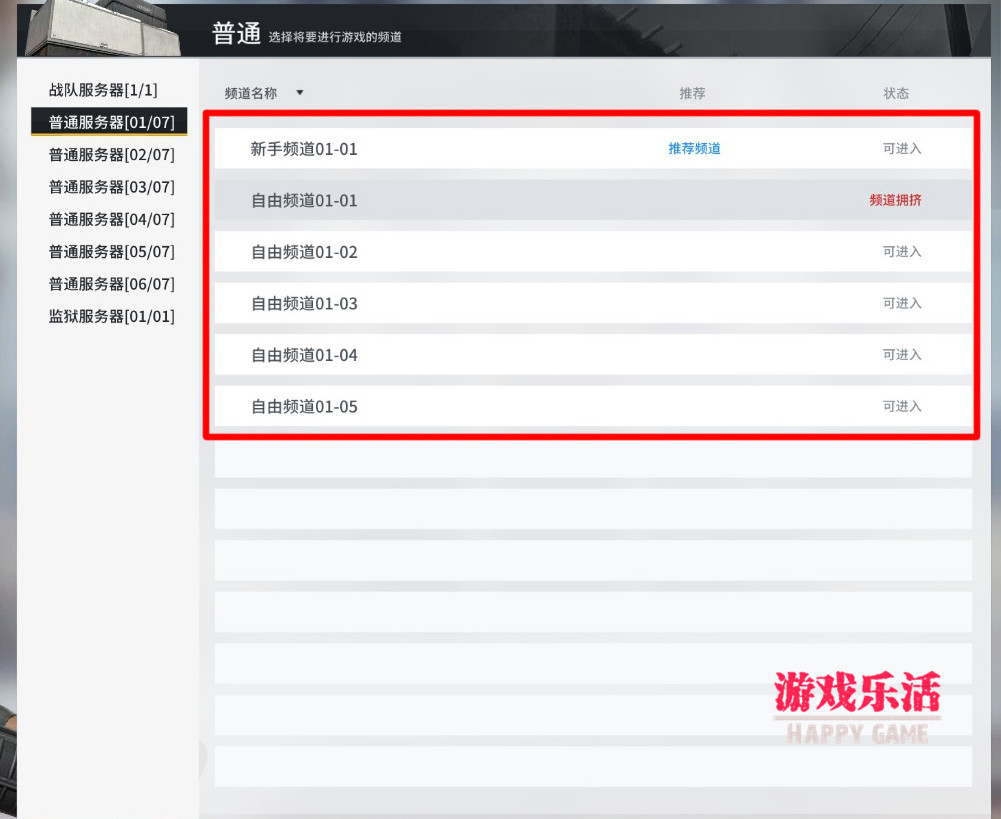
Task: Enter channel 新手频道01-01
Action: tap(593, 149)
